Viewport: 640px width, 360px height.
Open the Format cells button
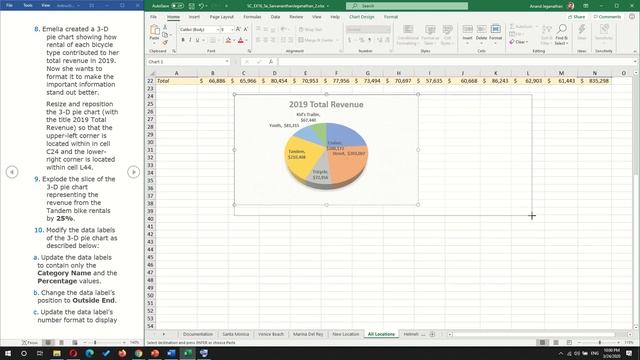(x=496, y=33)
